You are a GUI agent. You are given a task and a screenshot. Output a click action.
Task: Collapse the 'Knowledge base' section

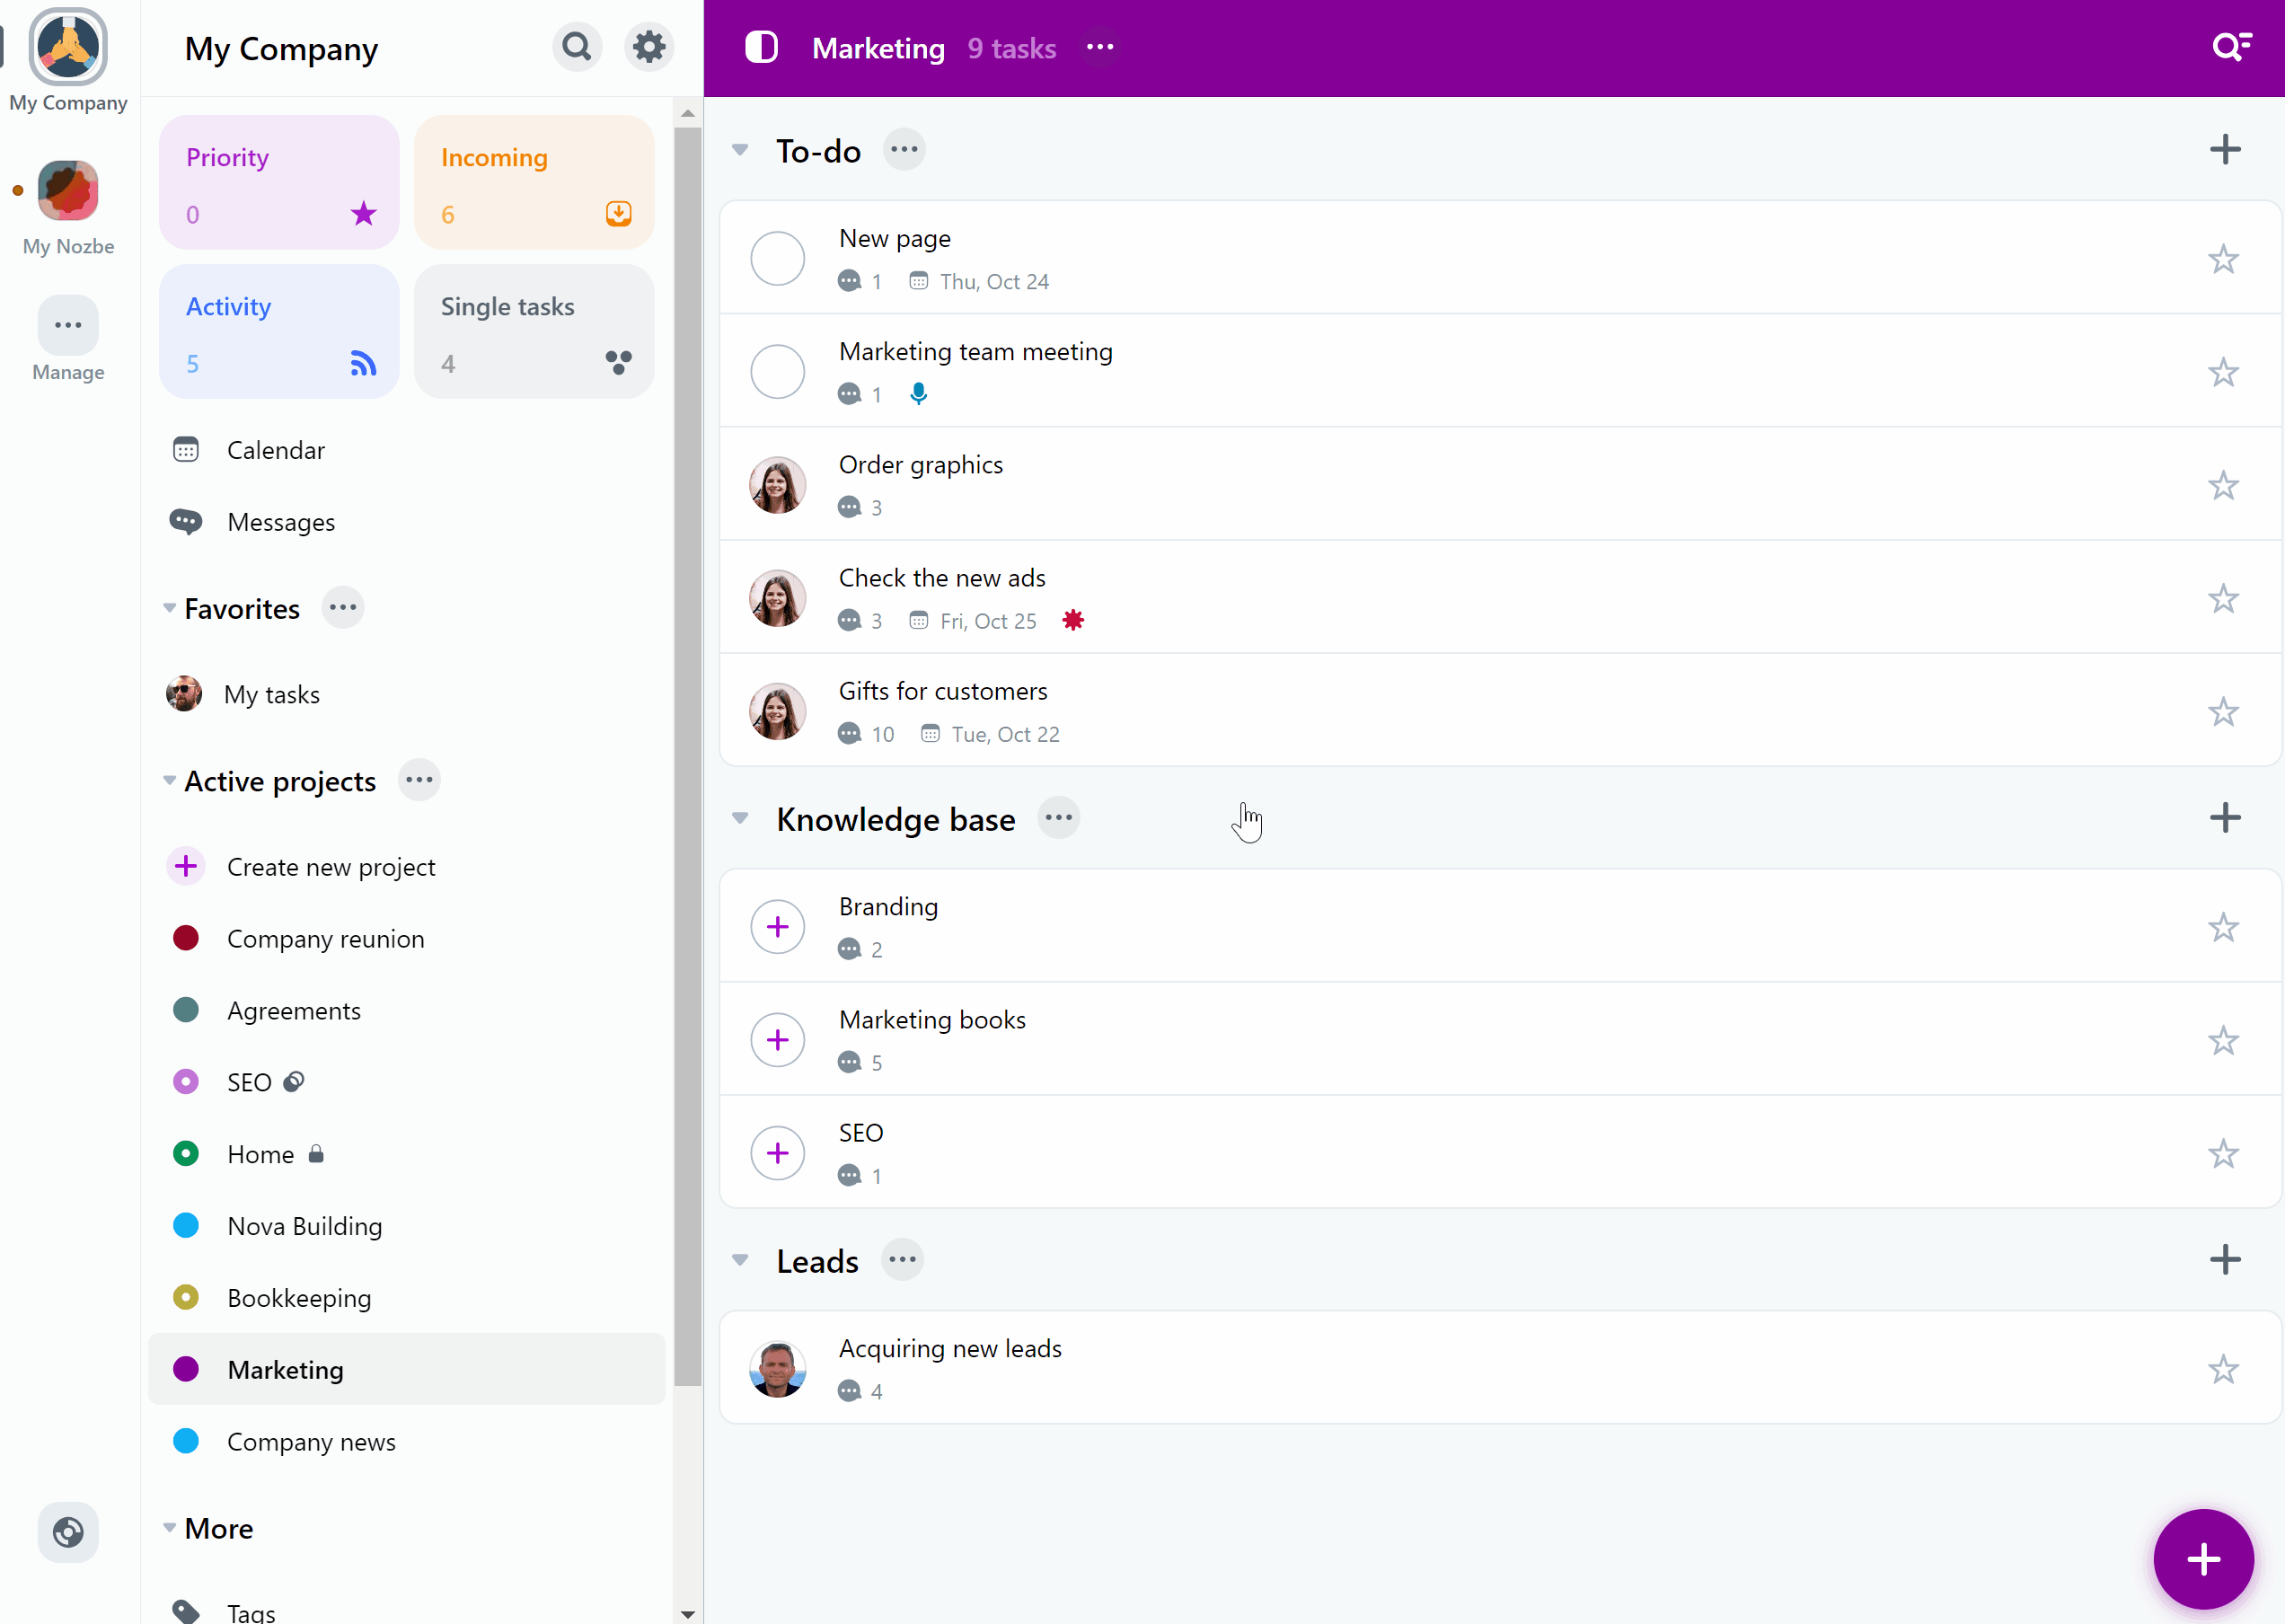pos(738,817)
